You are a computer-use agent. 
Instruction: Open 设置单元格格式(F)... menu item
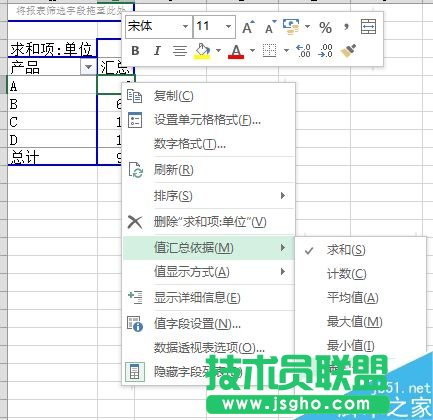(x=209, y=120)
